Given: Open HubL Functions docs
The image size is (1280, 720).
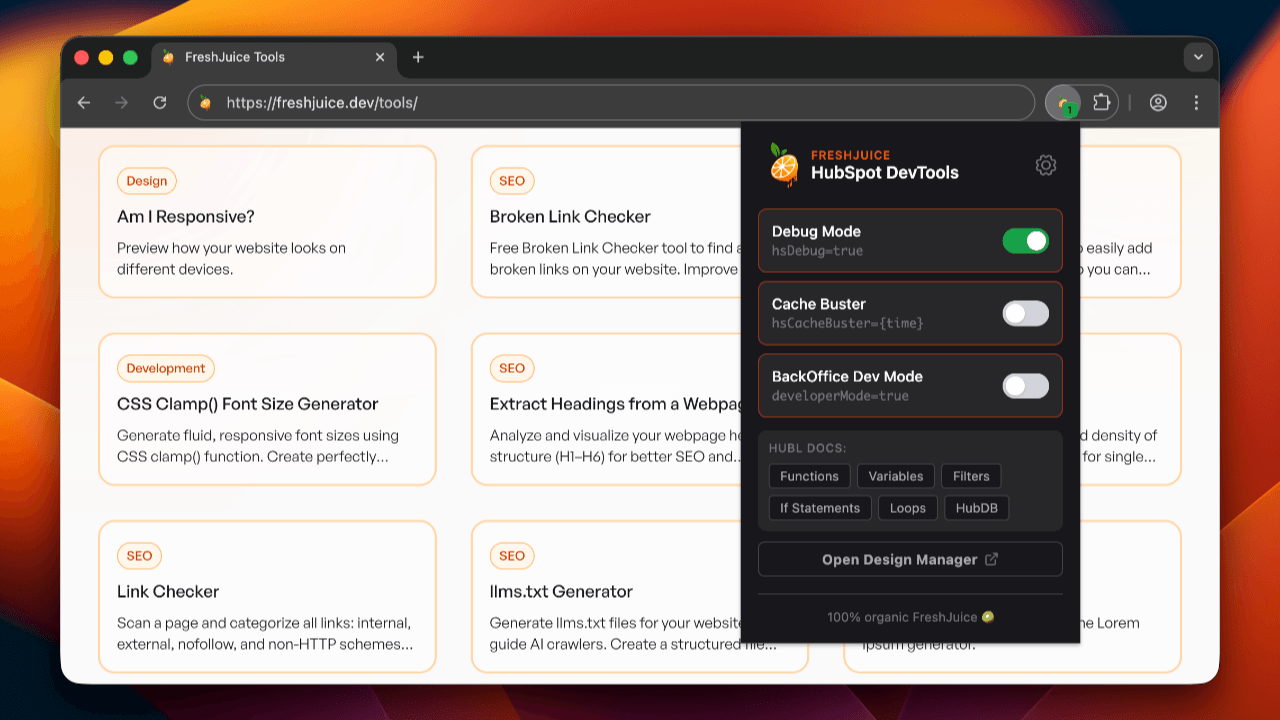Looking at the screenshot, I should [x=809, y=476].
